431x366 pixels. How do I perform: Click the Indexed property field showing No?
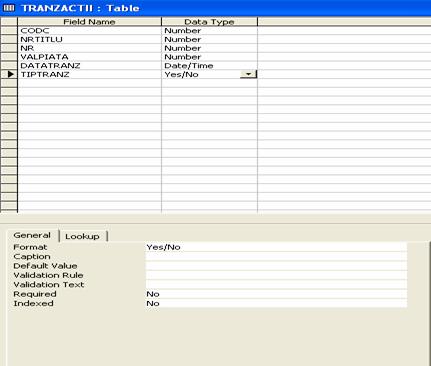coord(276,303)
